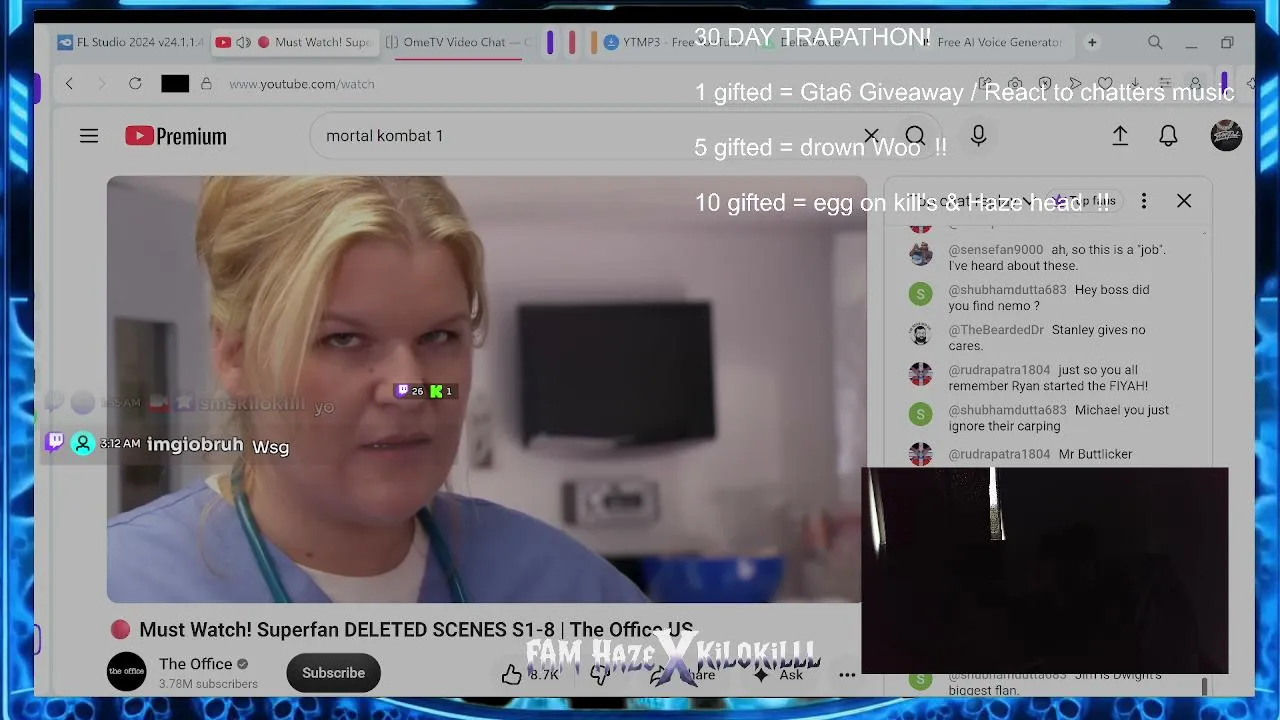Open more video actions ellipsis

click(847, 675)
